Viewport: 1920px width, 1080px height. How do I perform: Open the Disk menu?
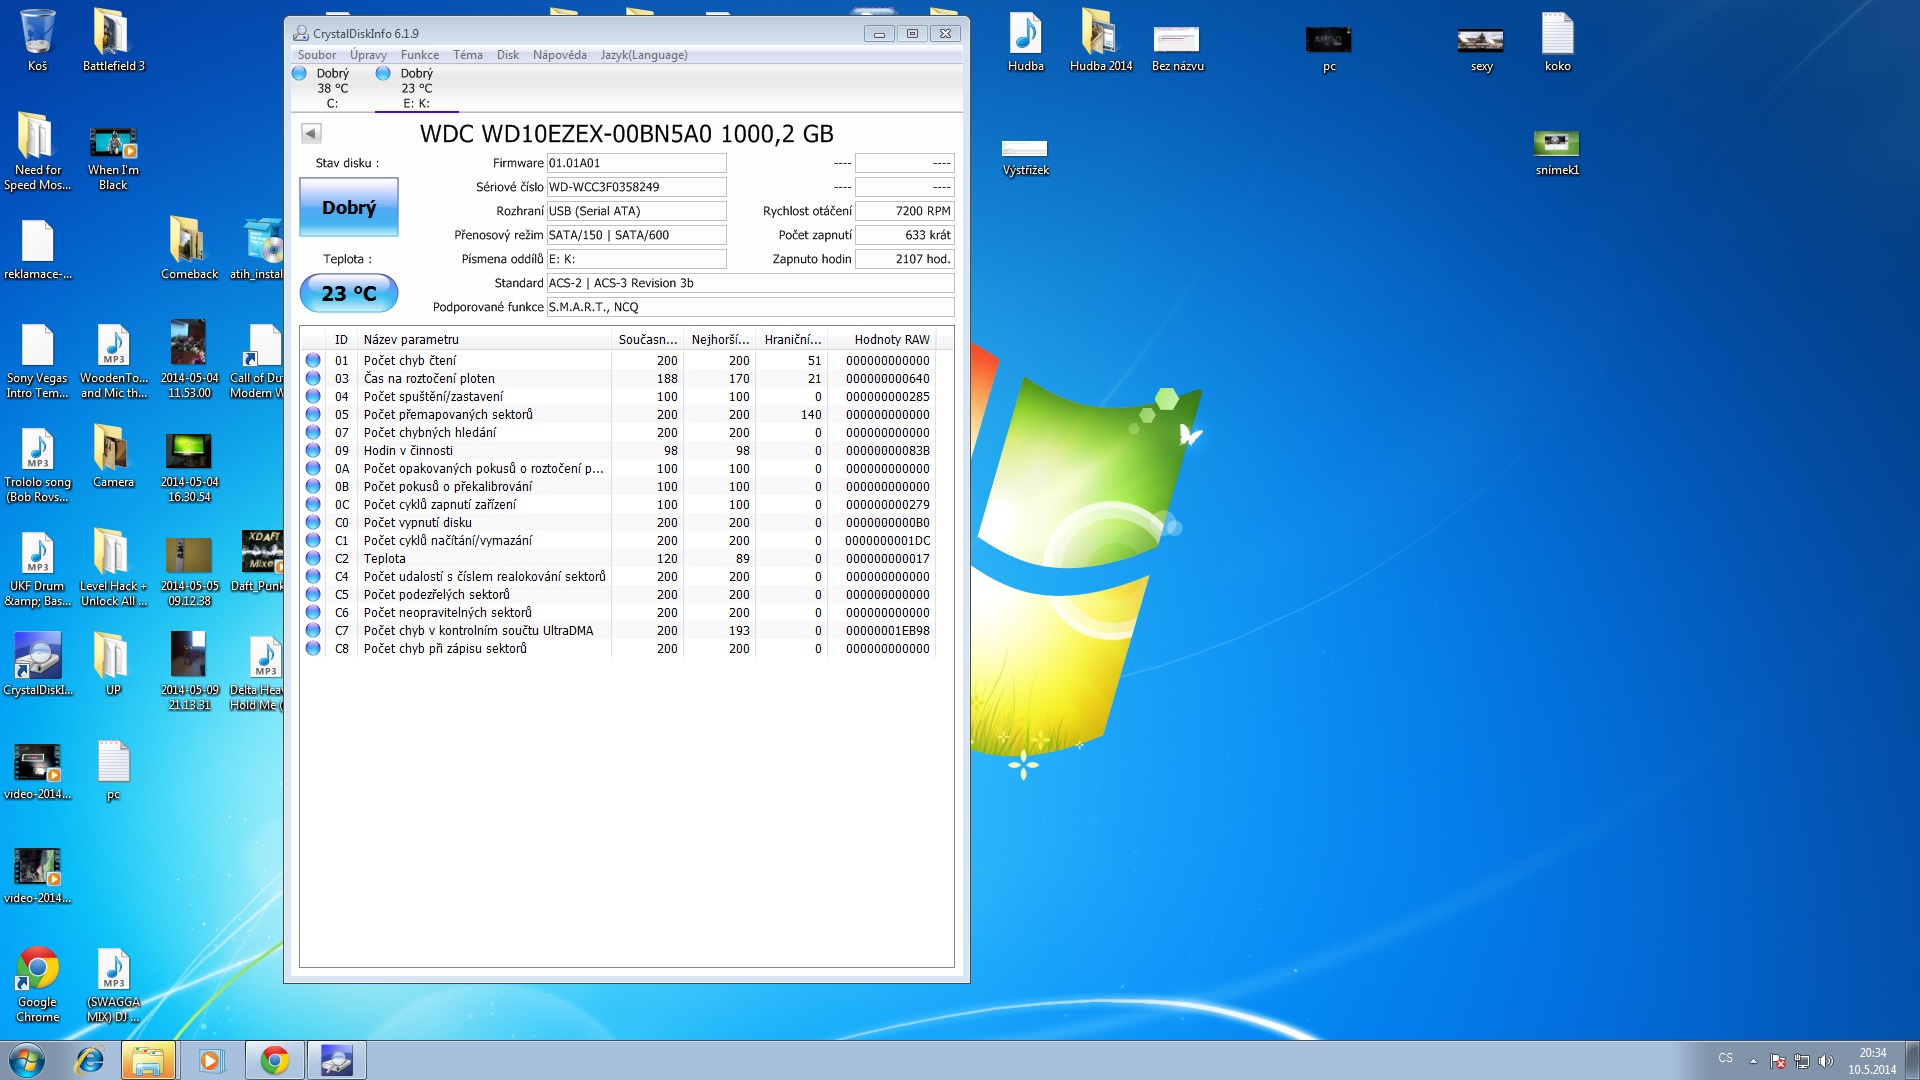click(x=508, y=55)
